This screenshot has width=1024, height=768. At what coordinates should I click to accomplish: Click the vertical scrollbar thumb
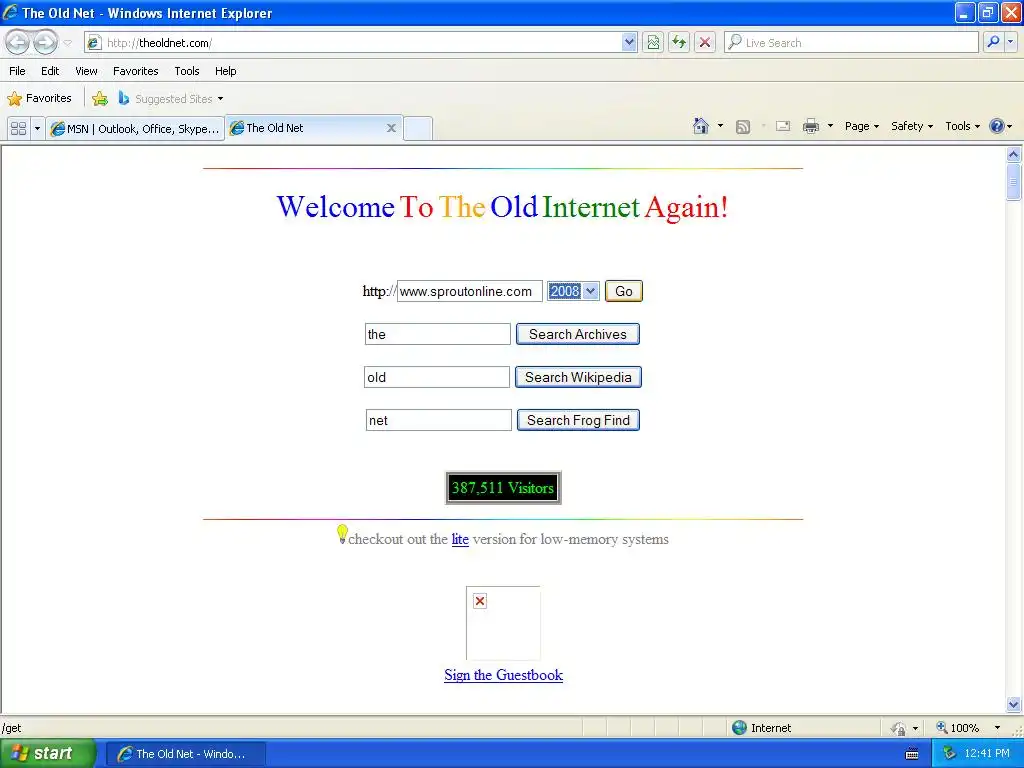click(x=1014, y=182)
